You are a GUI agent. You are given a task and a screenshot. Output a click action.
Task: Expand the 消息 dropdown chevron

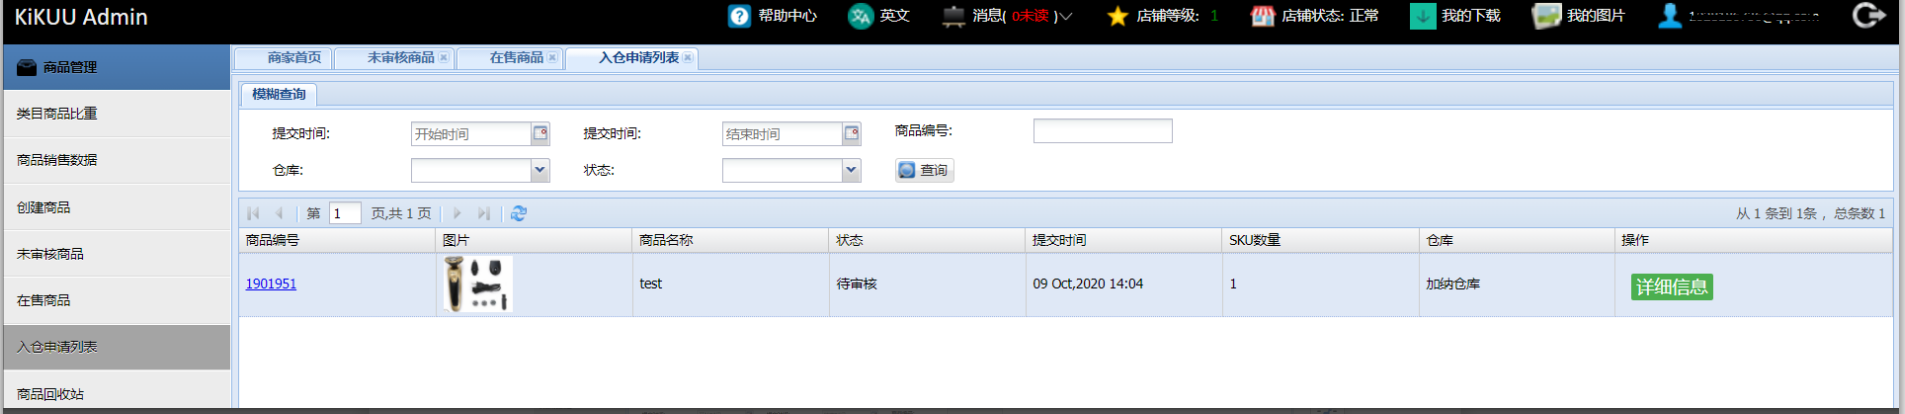pos(1066,17)
